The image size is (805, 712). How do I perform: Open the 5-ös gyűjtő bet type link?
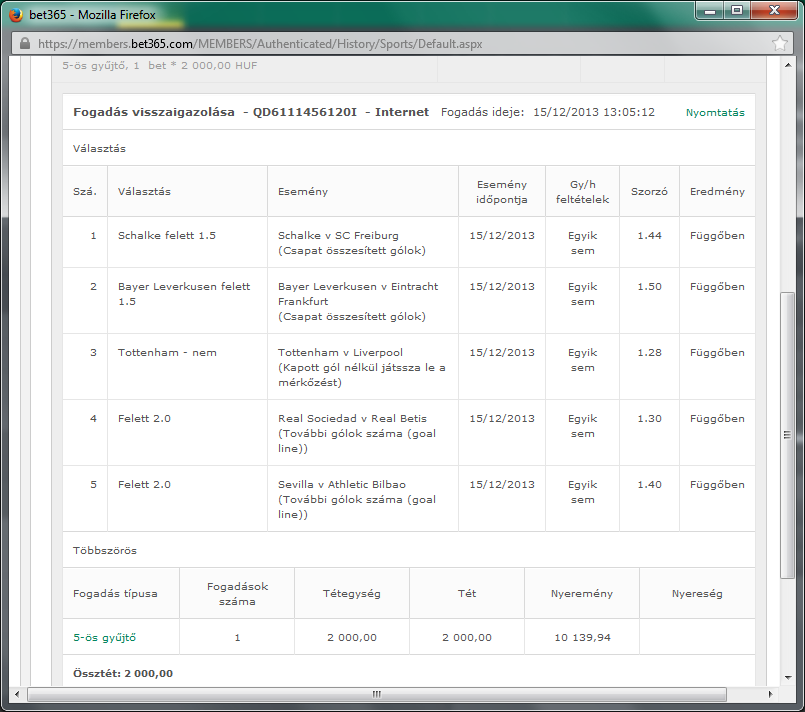pyautogui.click(x=105, y=638)
